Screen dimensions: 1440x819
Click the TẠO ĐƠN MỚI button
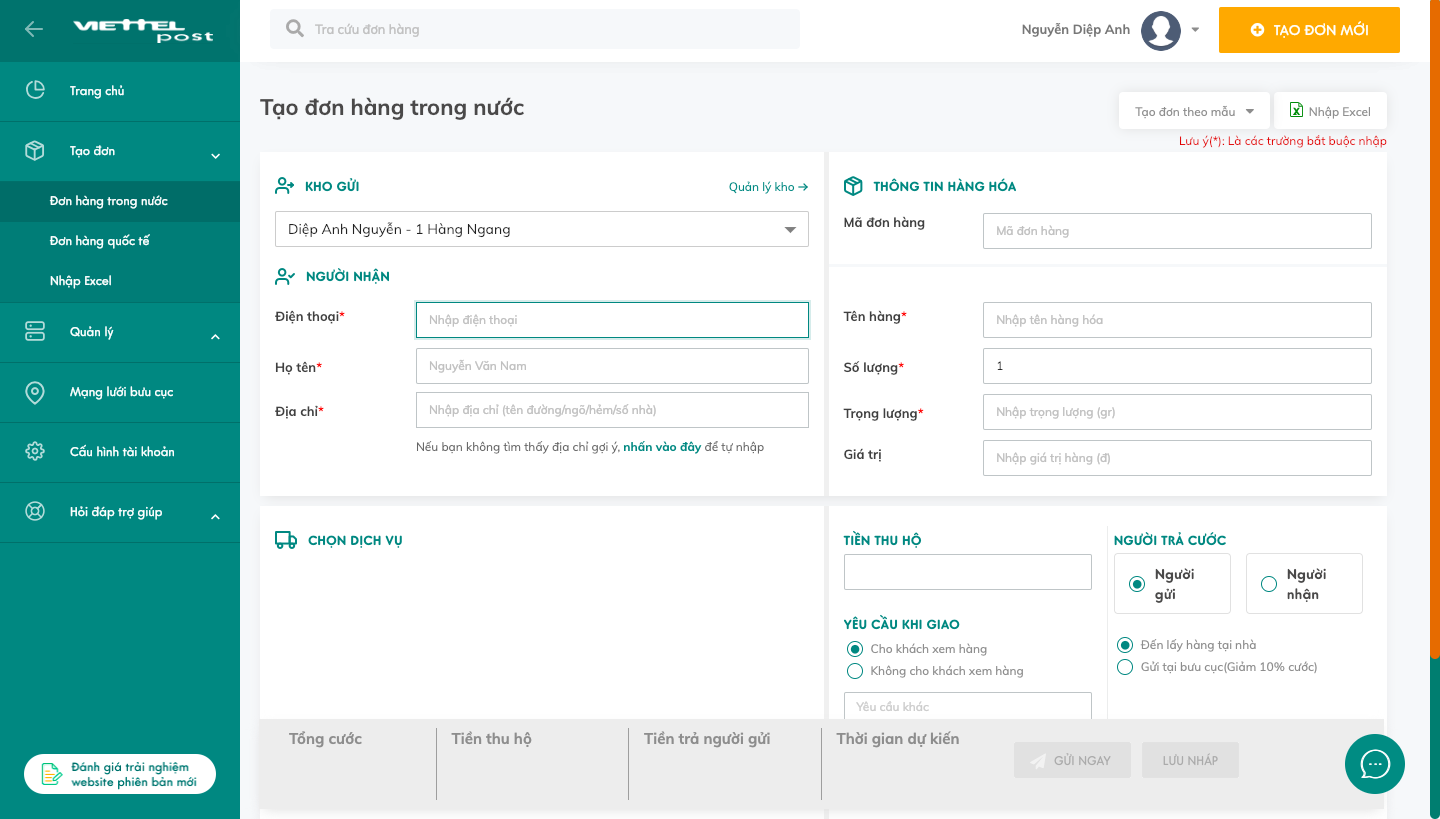[1309, 30]
